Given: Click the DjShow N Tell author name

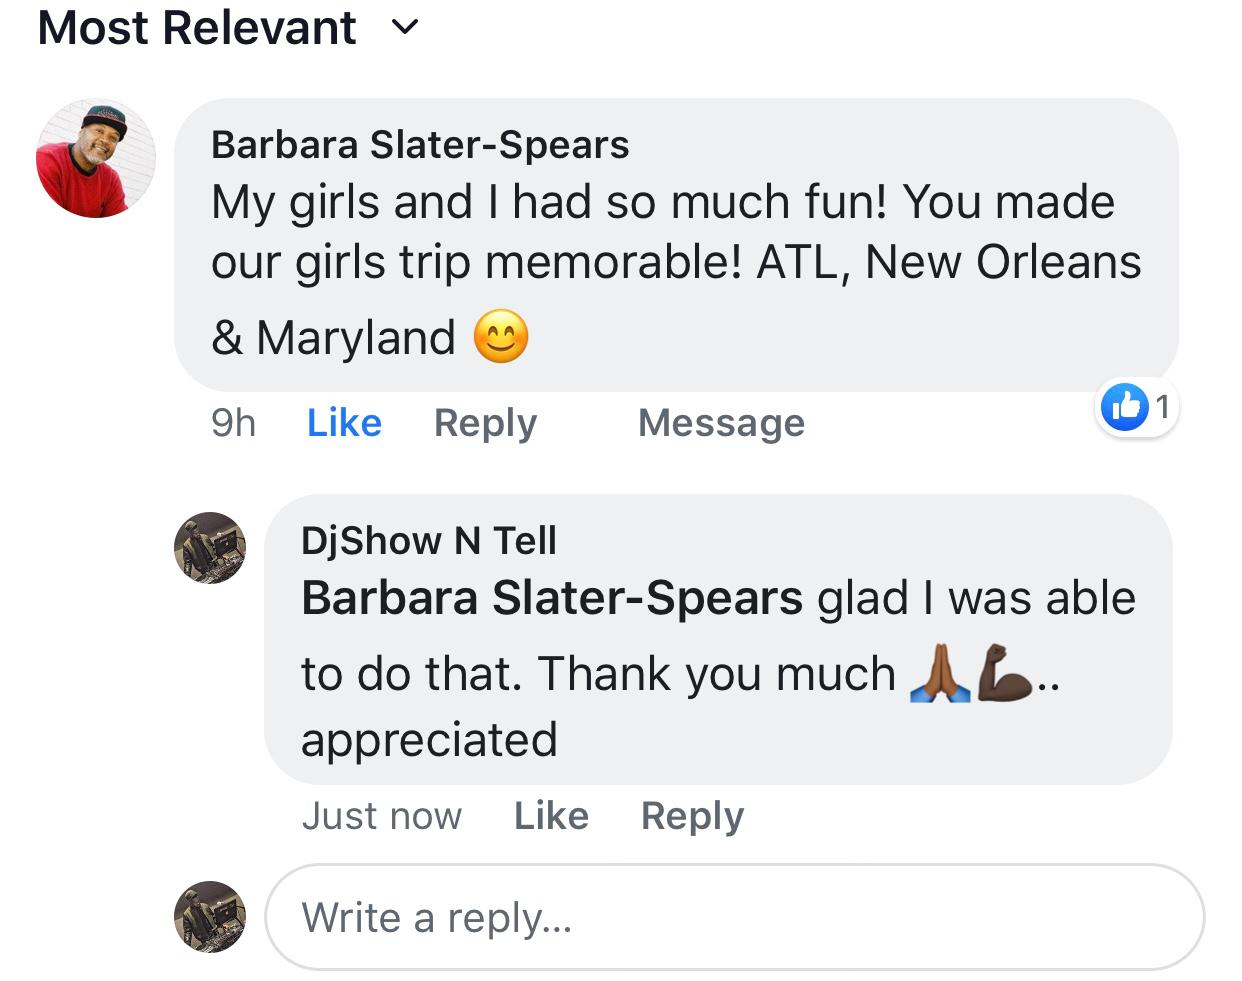Looking at the screenshot, I should pyautogui.click(x=429, y=541).
